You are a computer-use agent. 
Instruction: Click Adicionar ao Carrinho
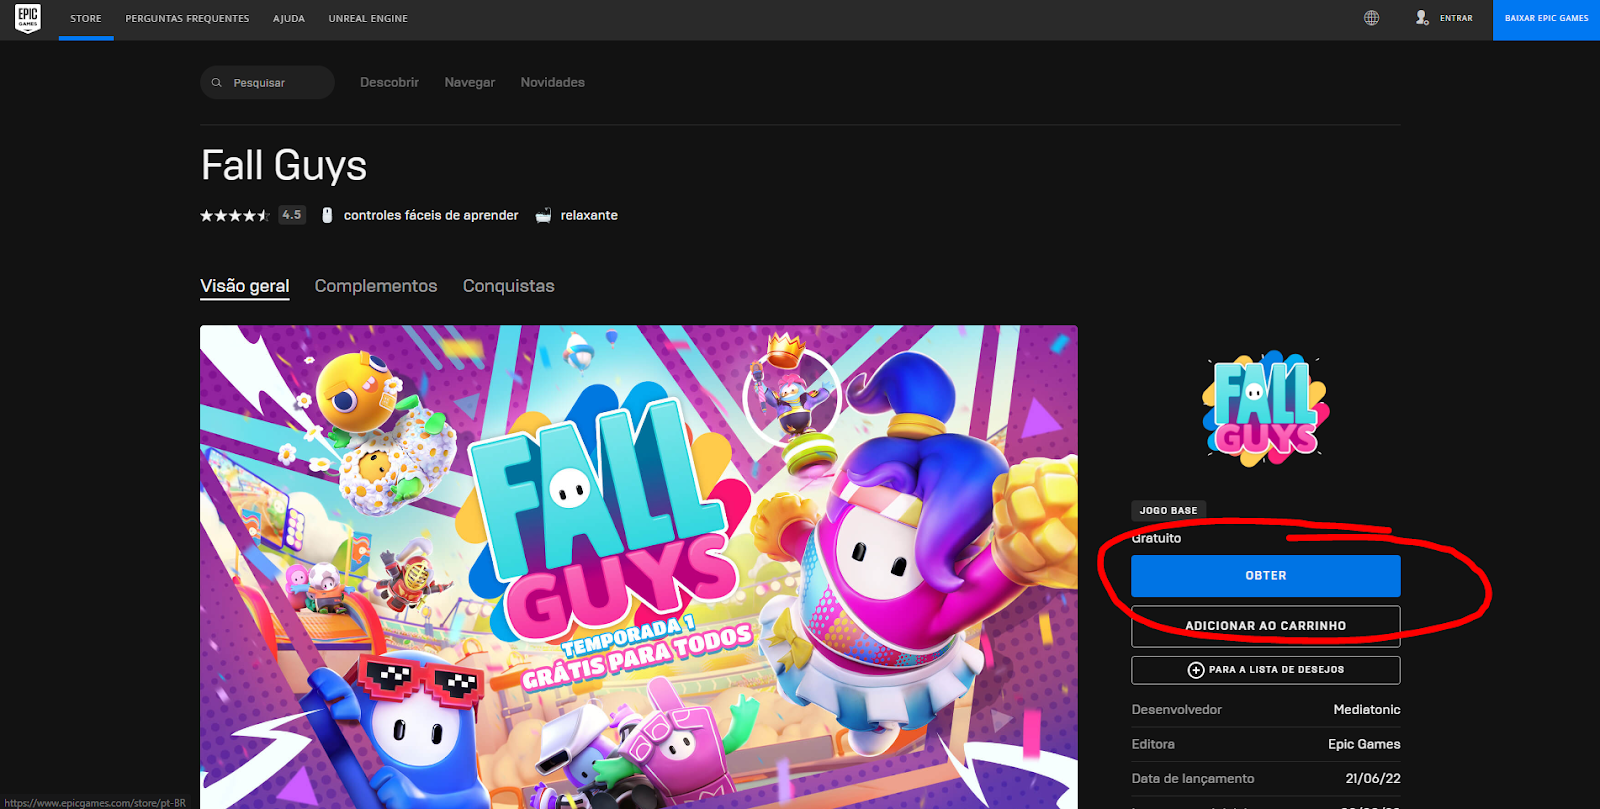tap(1266, 626)
